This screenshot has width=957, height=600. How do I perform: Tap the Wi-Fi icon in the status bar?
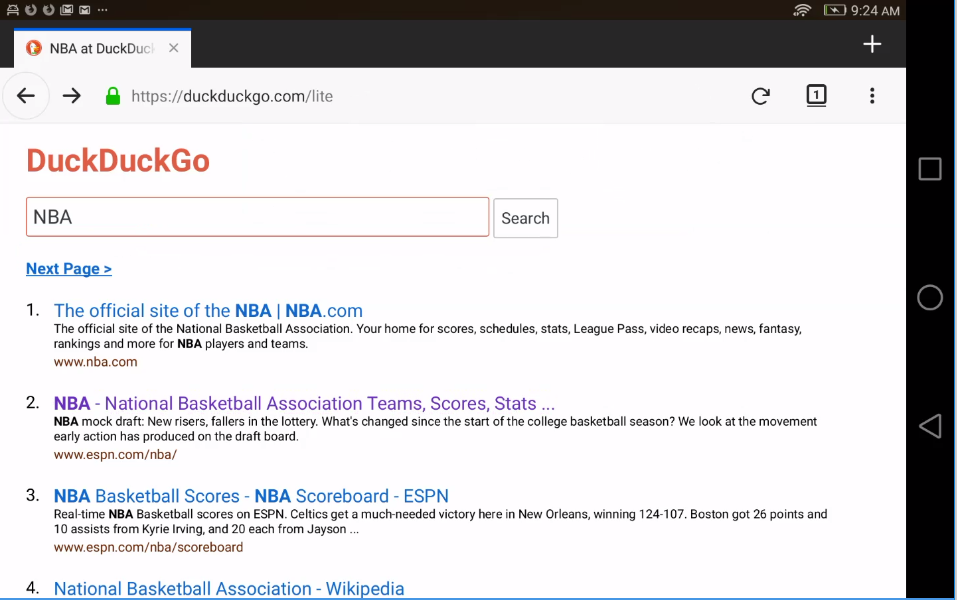(802, 11)
